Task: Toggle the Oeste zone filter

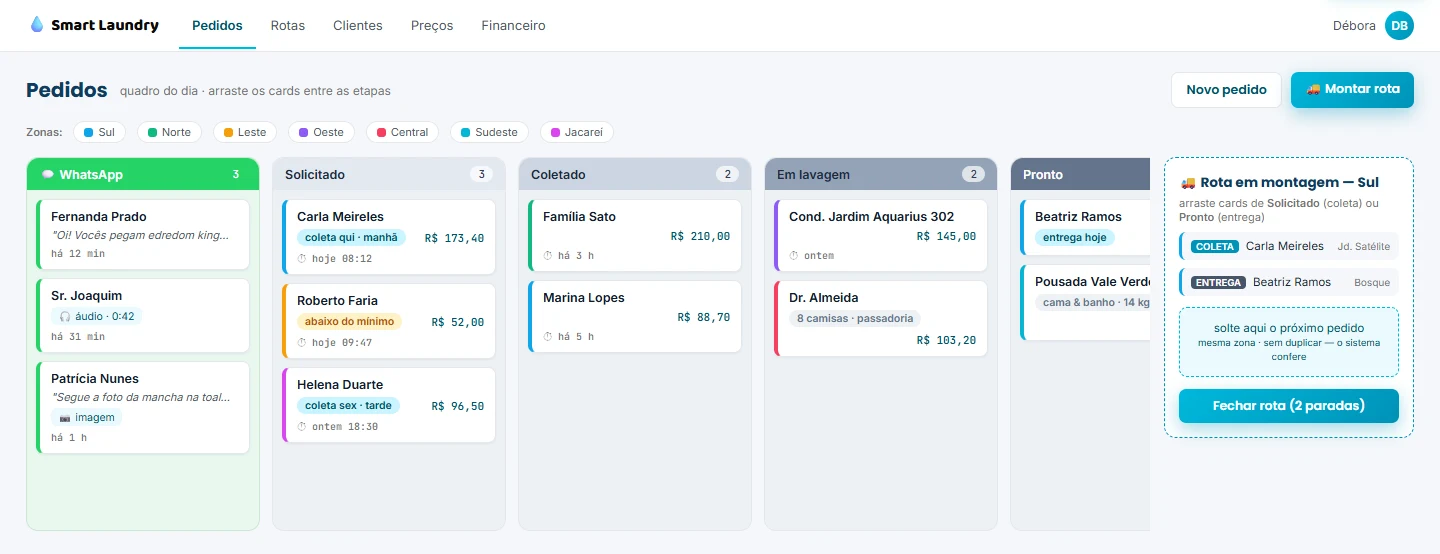Action: 321,132
